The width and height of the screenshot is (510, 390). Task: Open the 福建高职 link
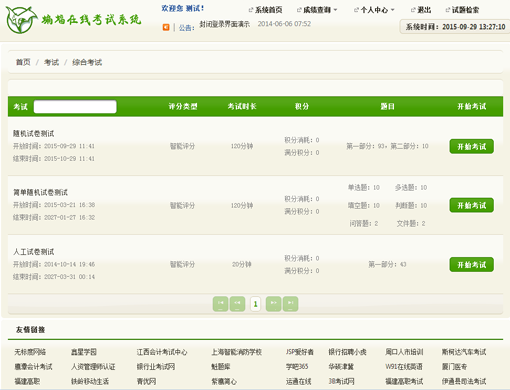pos(27,381)
